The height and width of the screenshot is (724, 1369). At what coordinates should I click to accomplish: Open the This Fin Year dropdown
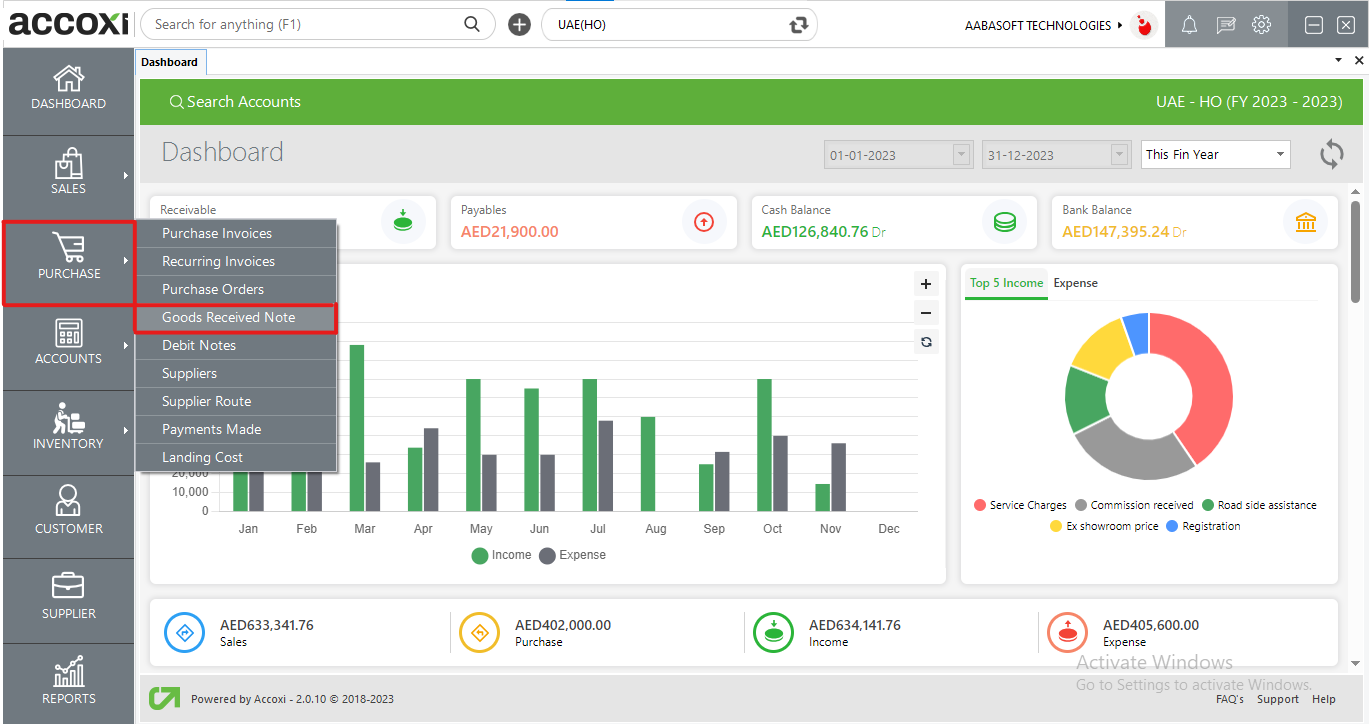click(1215, 154)
